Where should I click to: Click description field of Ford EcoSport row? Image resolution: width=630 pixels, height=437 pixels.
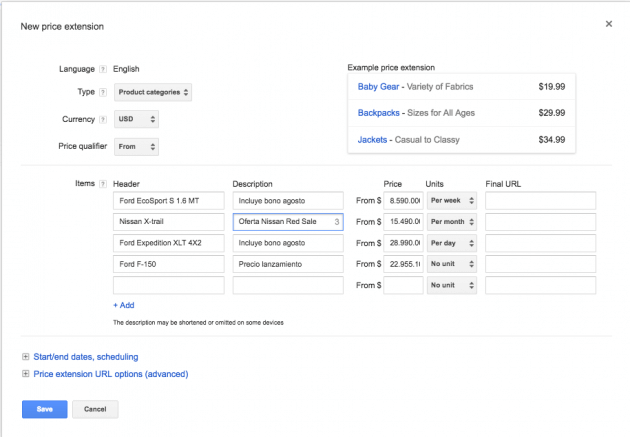(x=288, y=201)
